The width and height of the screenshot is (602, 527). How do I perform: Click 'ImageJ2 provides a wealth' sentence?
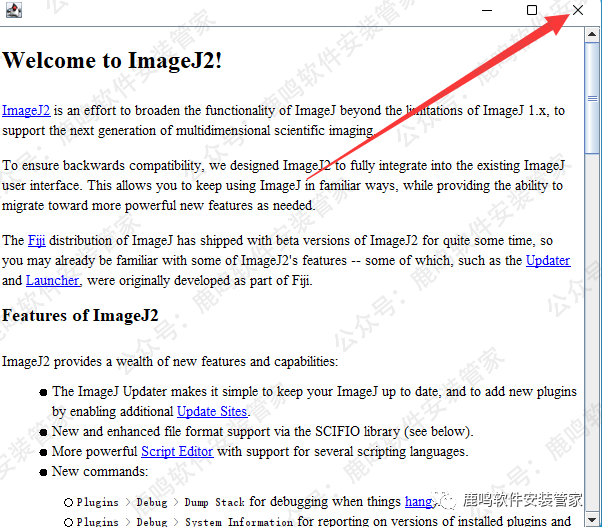pyautogui.click(x=170, y=362)
